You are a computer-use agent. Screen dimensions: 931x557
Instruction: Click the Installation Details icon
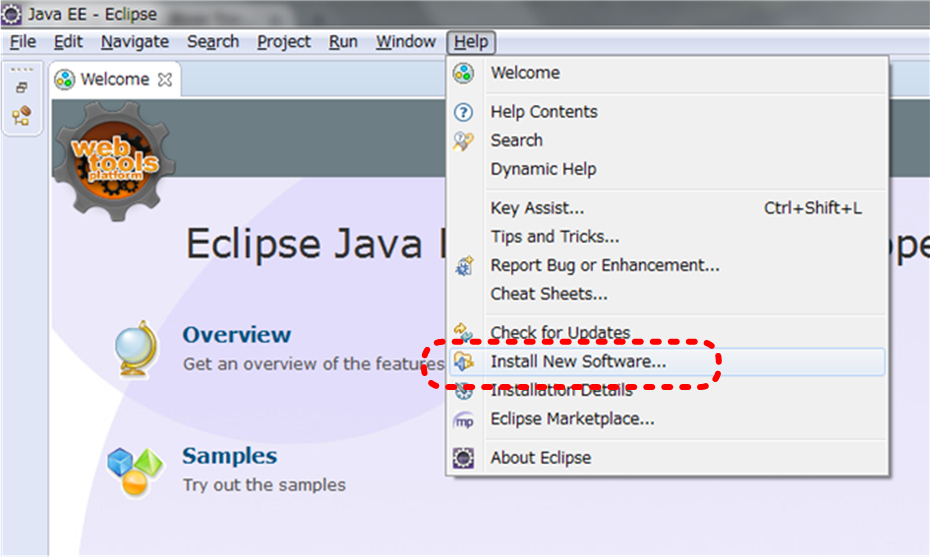pos(464,391)
